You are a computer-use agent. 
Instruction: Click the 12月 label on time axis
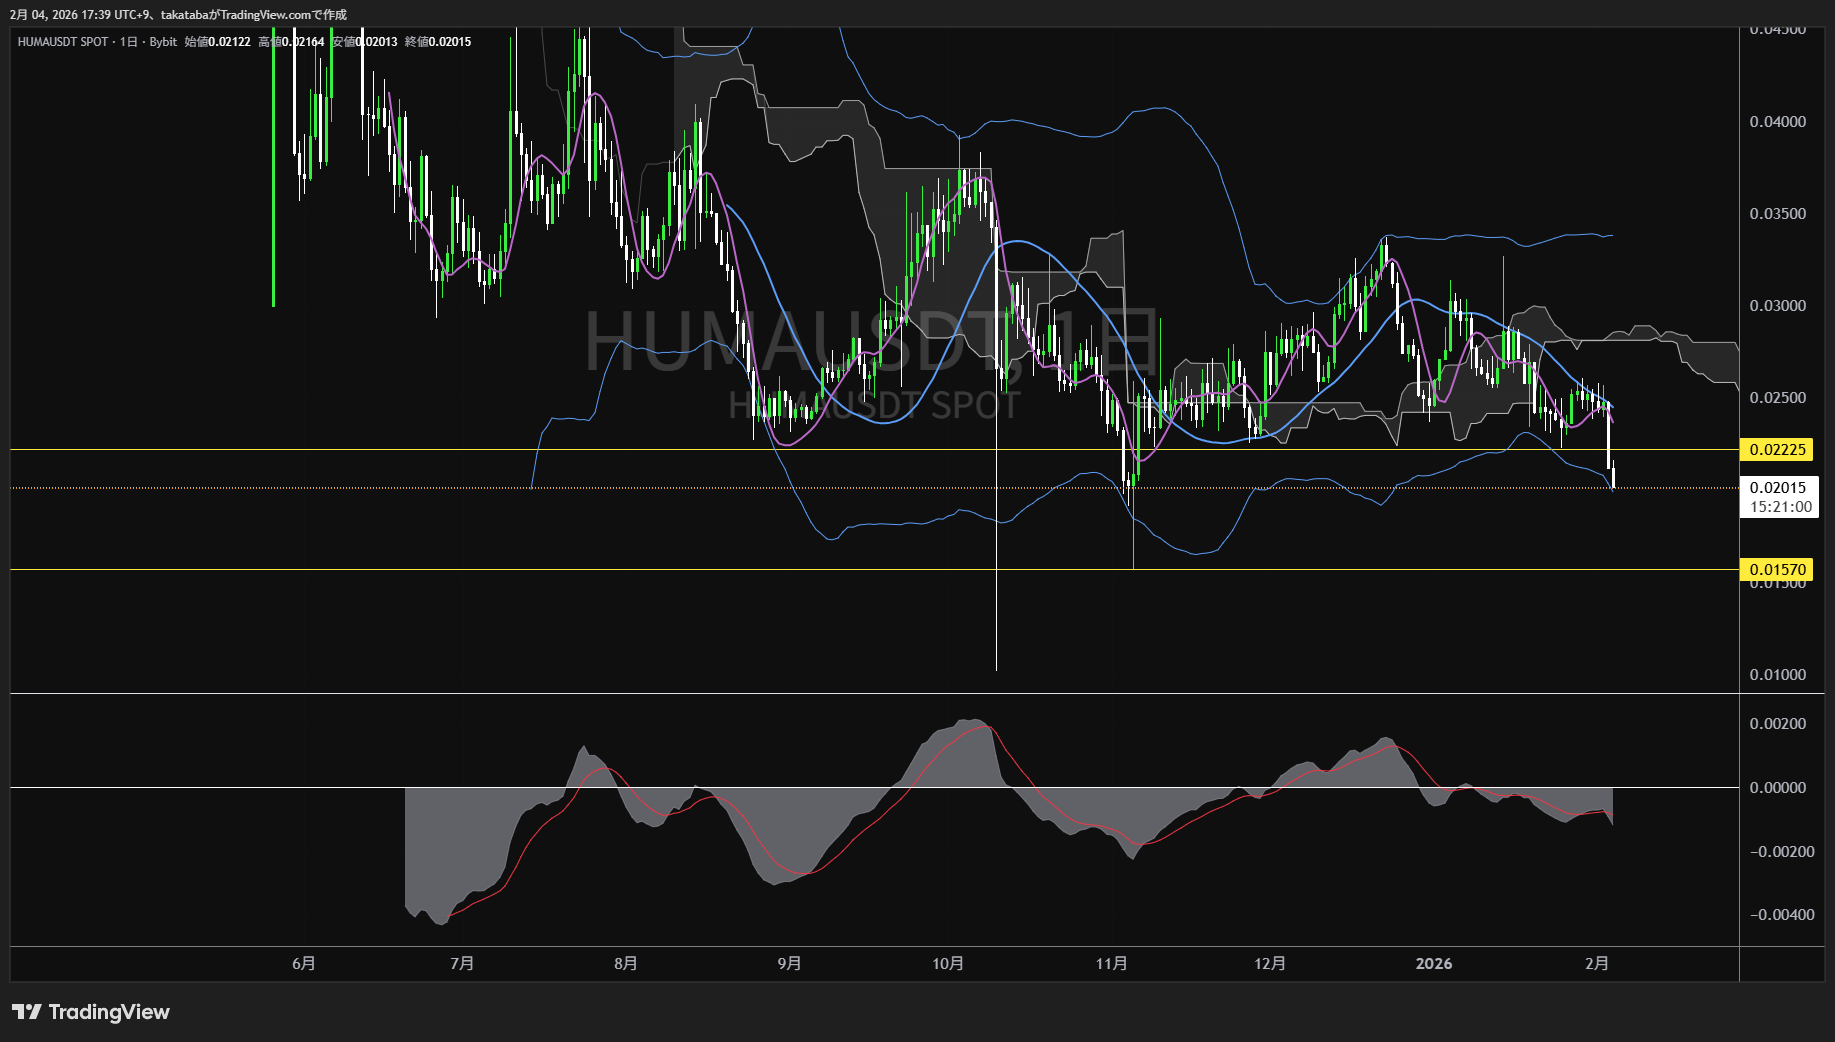coord(1269,963)
